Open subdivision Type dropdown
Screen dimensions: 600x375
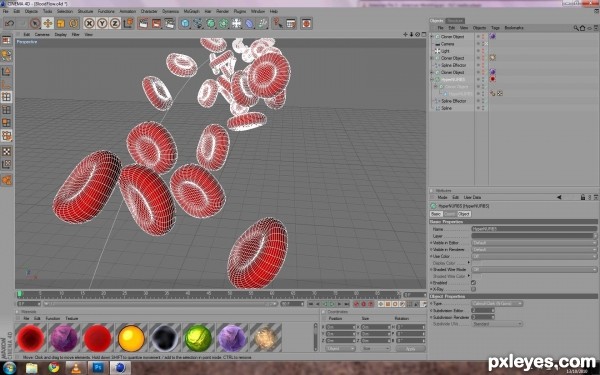[497, 303]
